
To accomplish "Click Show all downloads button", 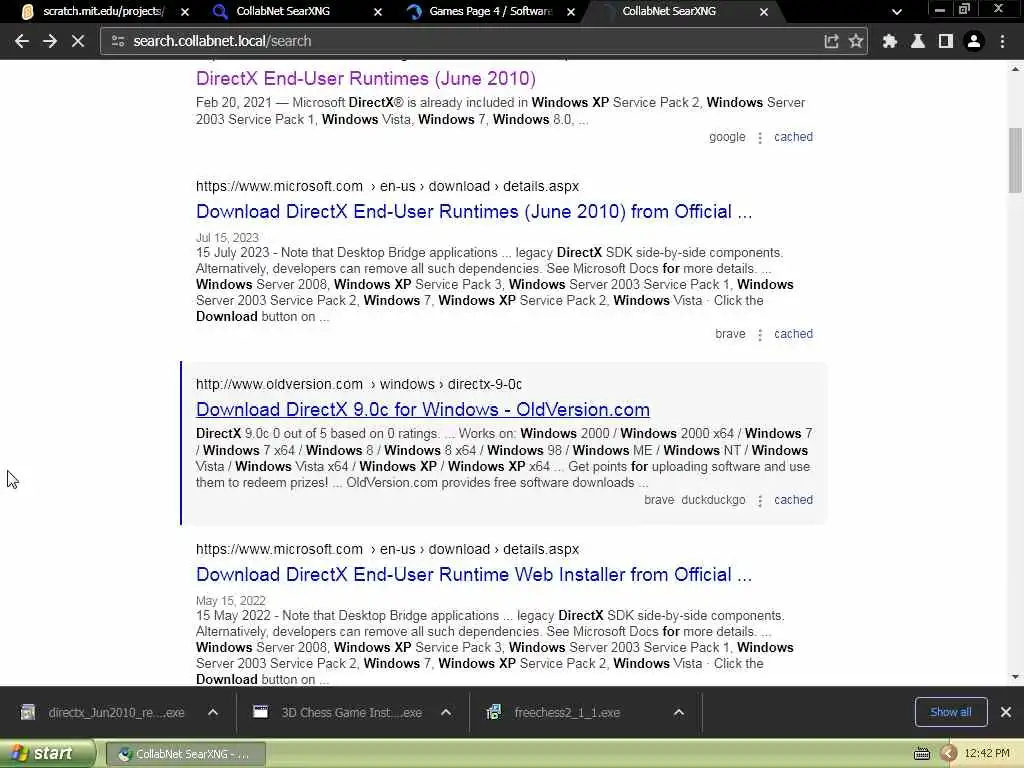I will pyautogui.click(x=951, y=712).
